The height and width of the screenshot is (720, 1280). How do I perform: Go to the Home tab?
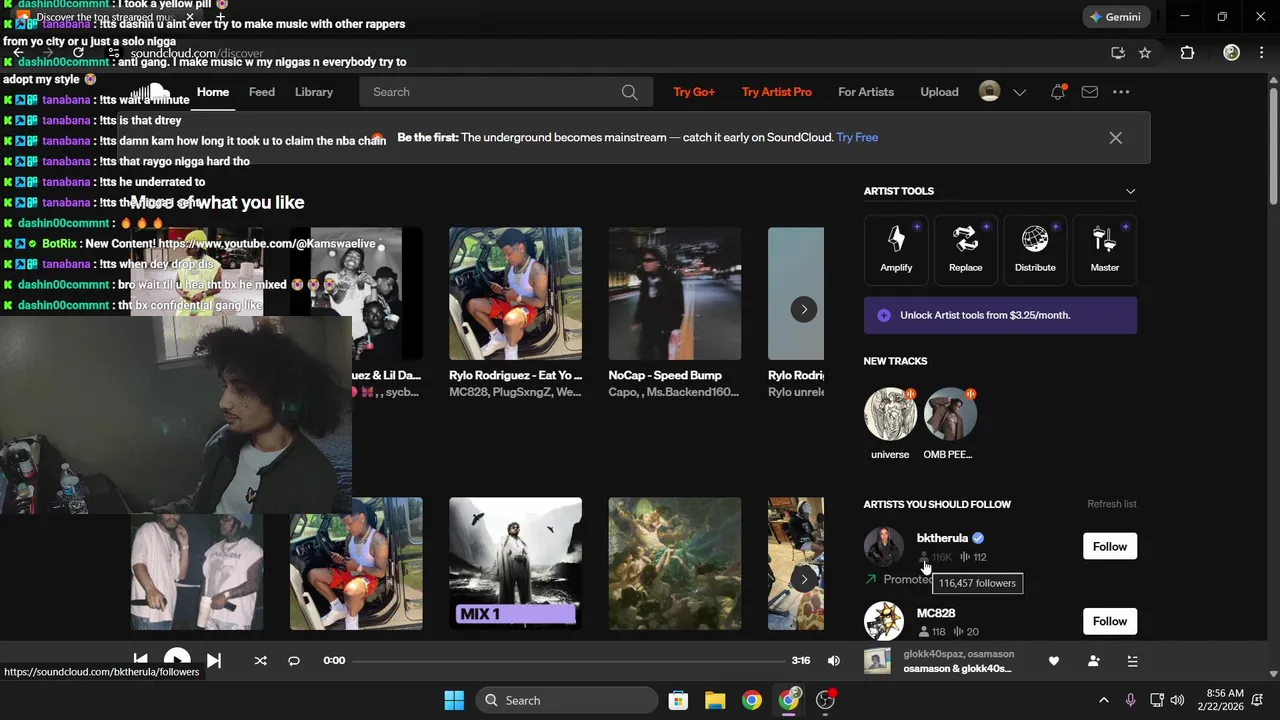(213, 92)
